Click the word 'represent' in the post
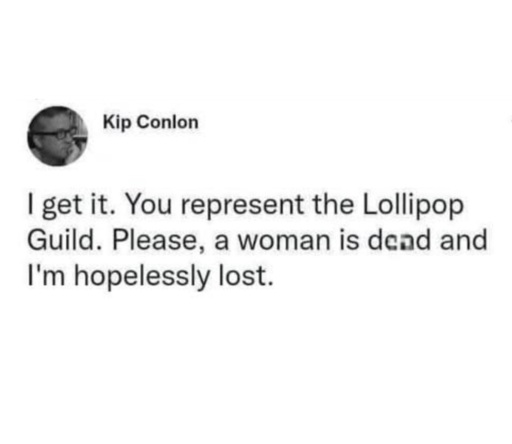 [x=242, y=206]
